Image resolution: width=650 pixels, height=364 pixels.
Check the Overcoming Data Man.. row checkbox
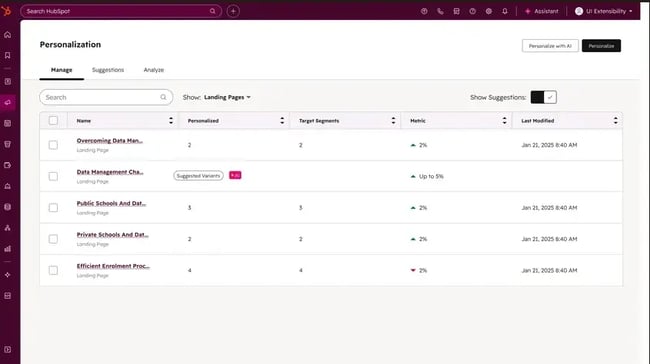53,145
